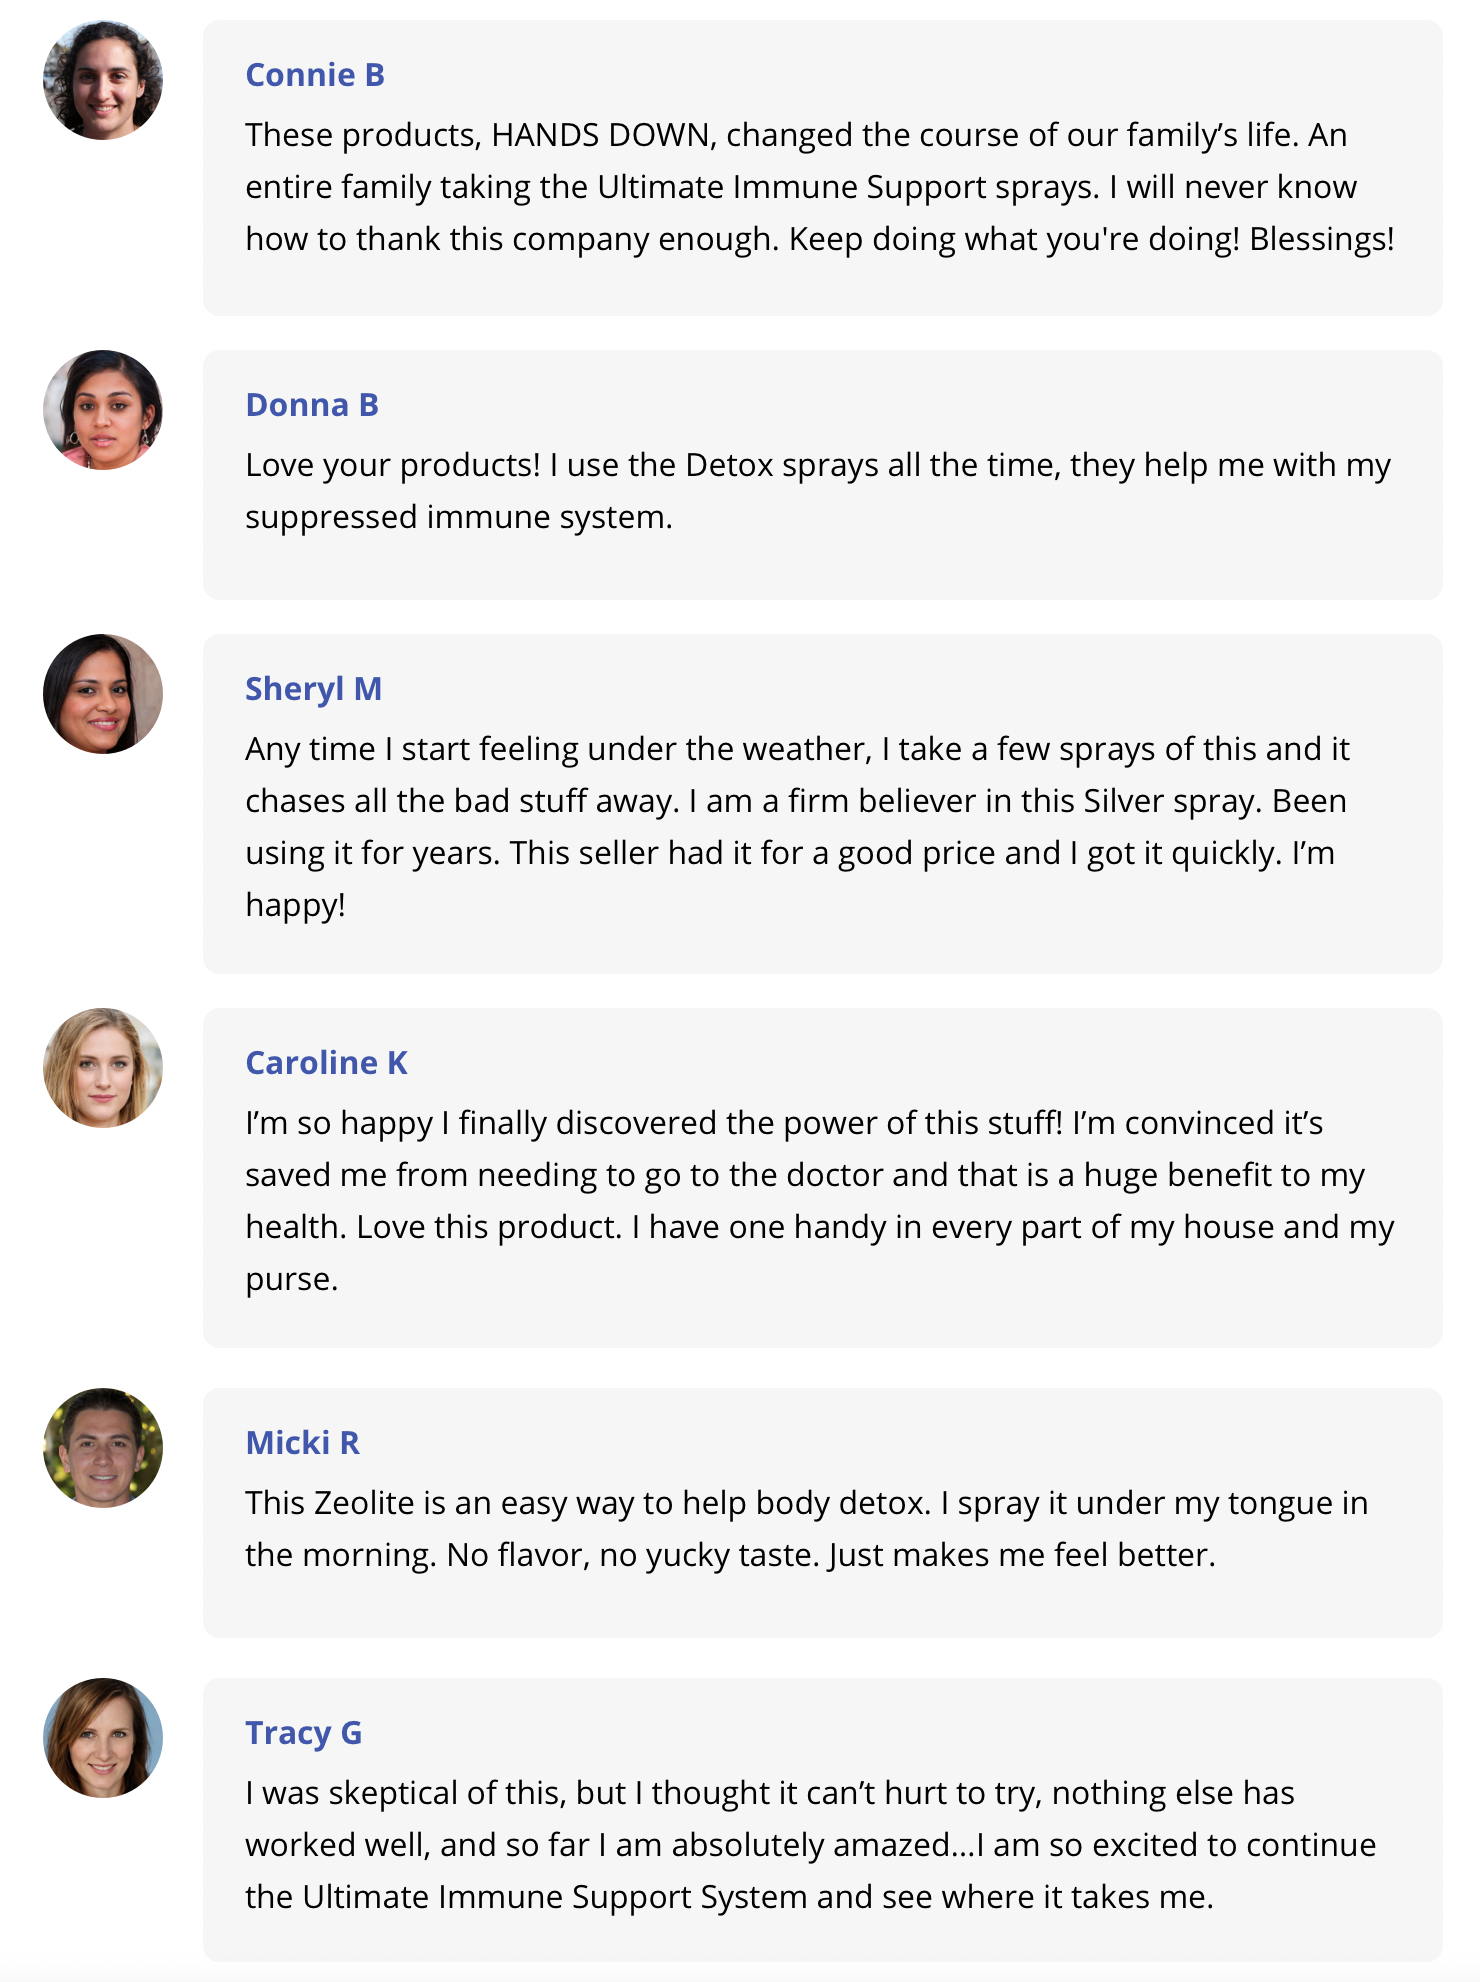Select Tracy G's skeptical testimonial paragraph
The width and height of the screenshot is (1480, 1982).
coord(811,1845)
